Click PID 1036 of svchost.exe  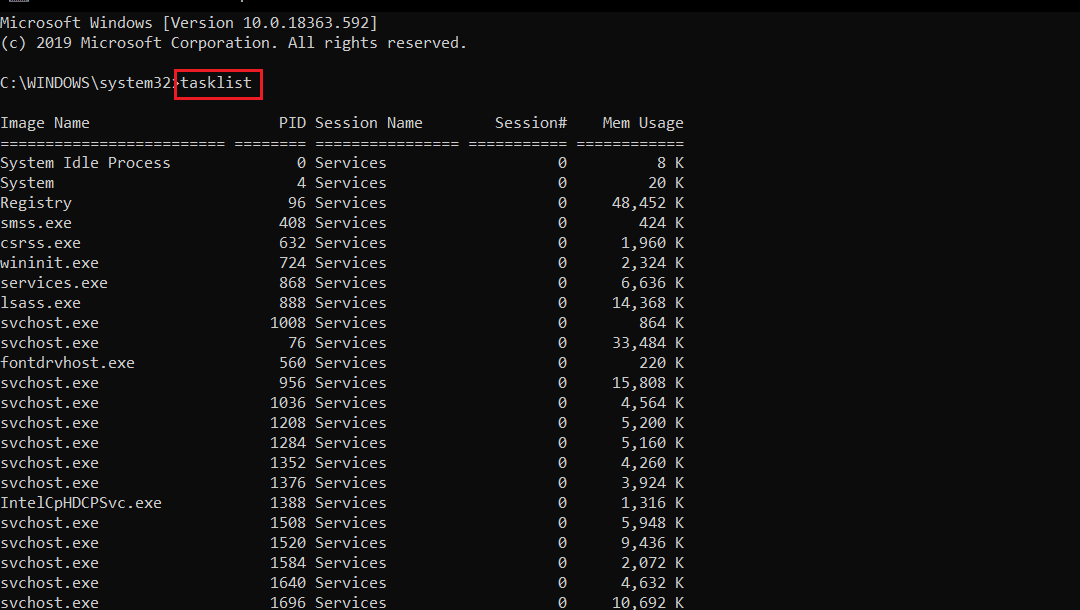288,403
